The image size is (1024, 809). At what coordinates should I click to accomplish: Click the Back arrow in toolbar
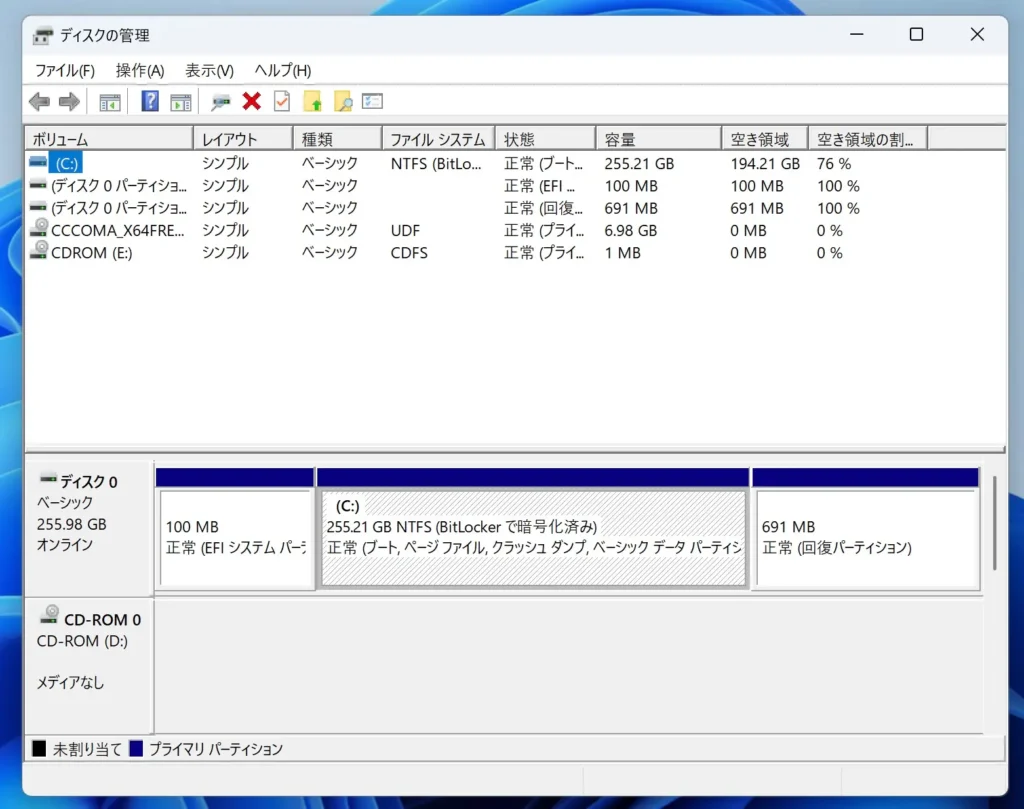pyautogui.click(x=39, y=102)
